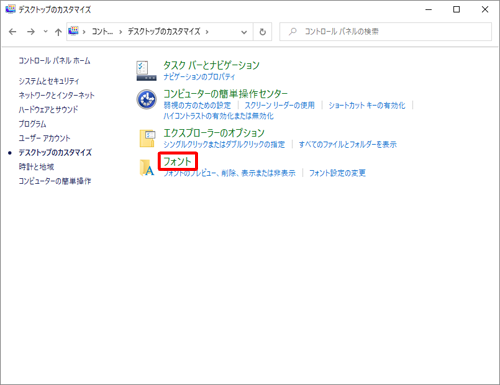
Task: Open 時計と地域 in the sidebar
Action: (x=36, y=167)
